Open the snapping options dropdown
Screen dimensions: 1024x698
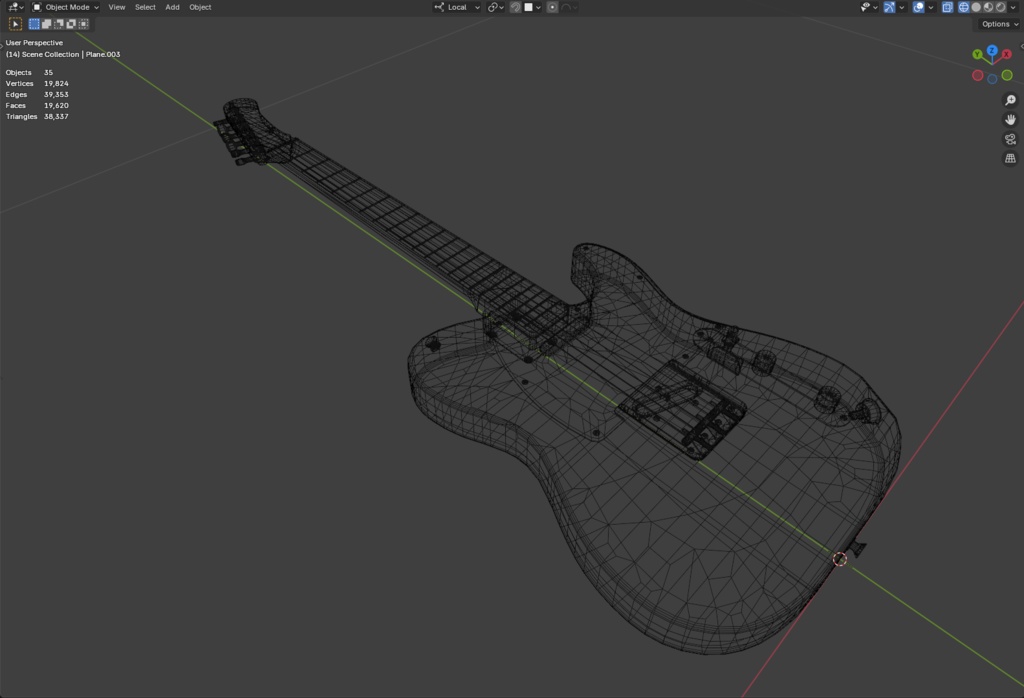533,7
